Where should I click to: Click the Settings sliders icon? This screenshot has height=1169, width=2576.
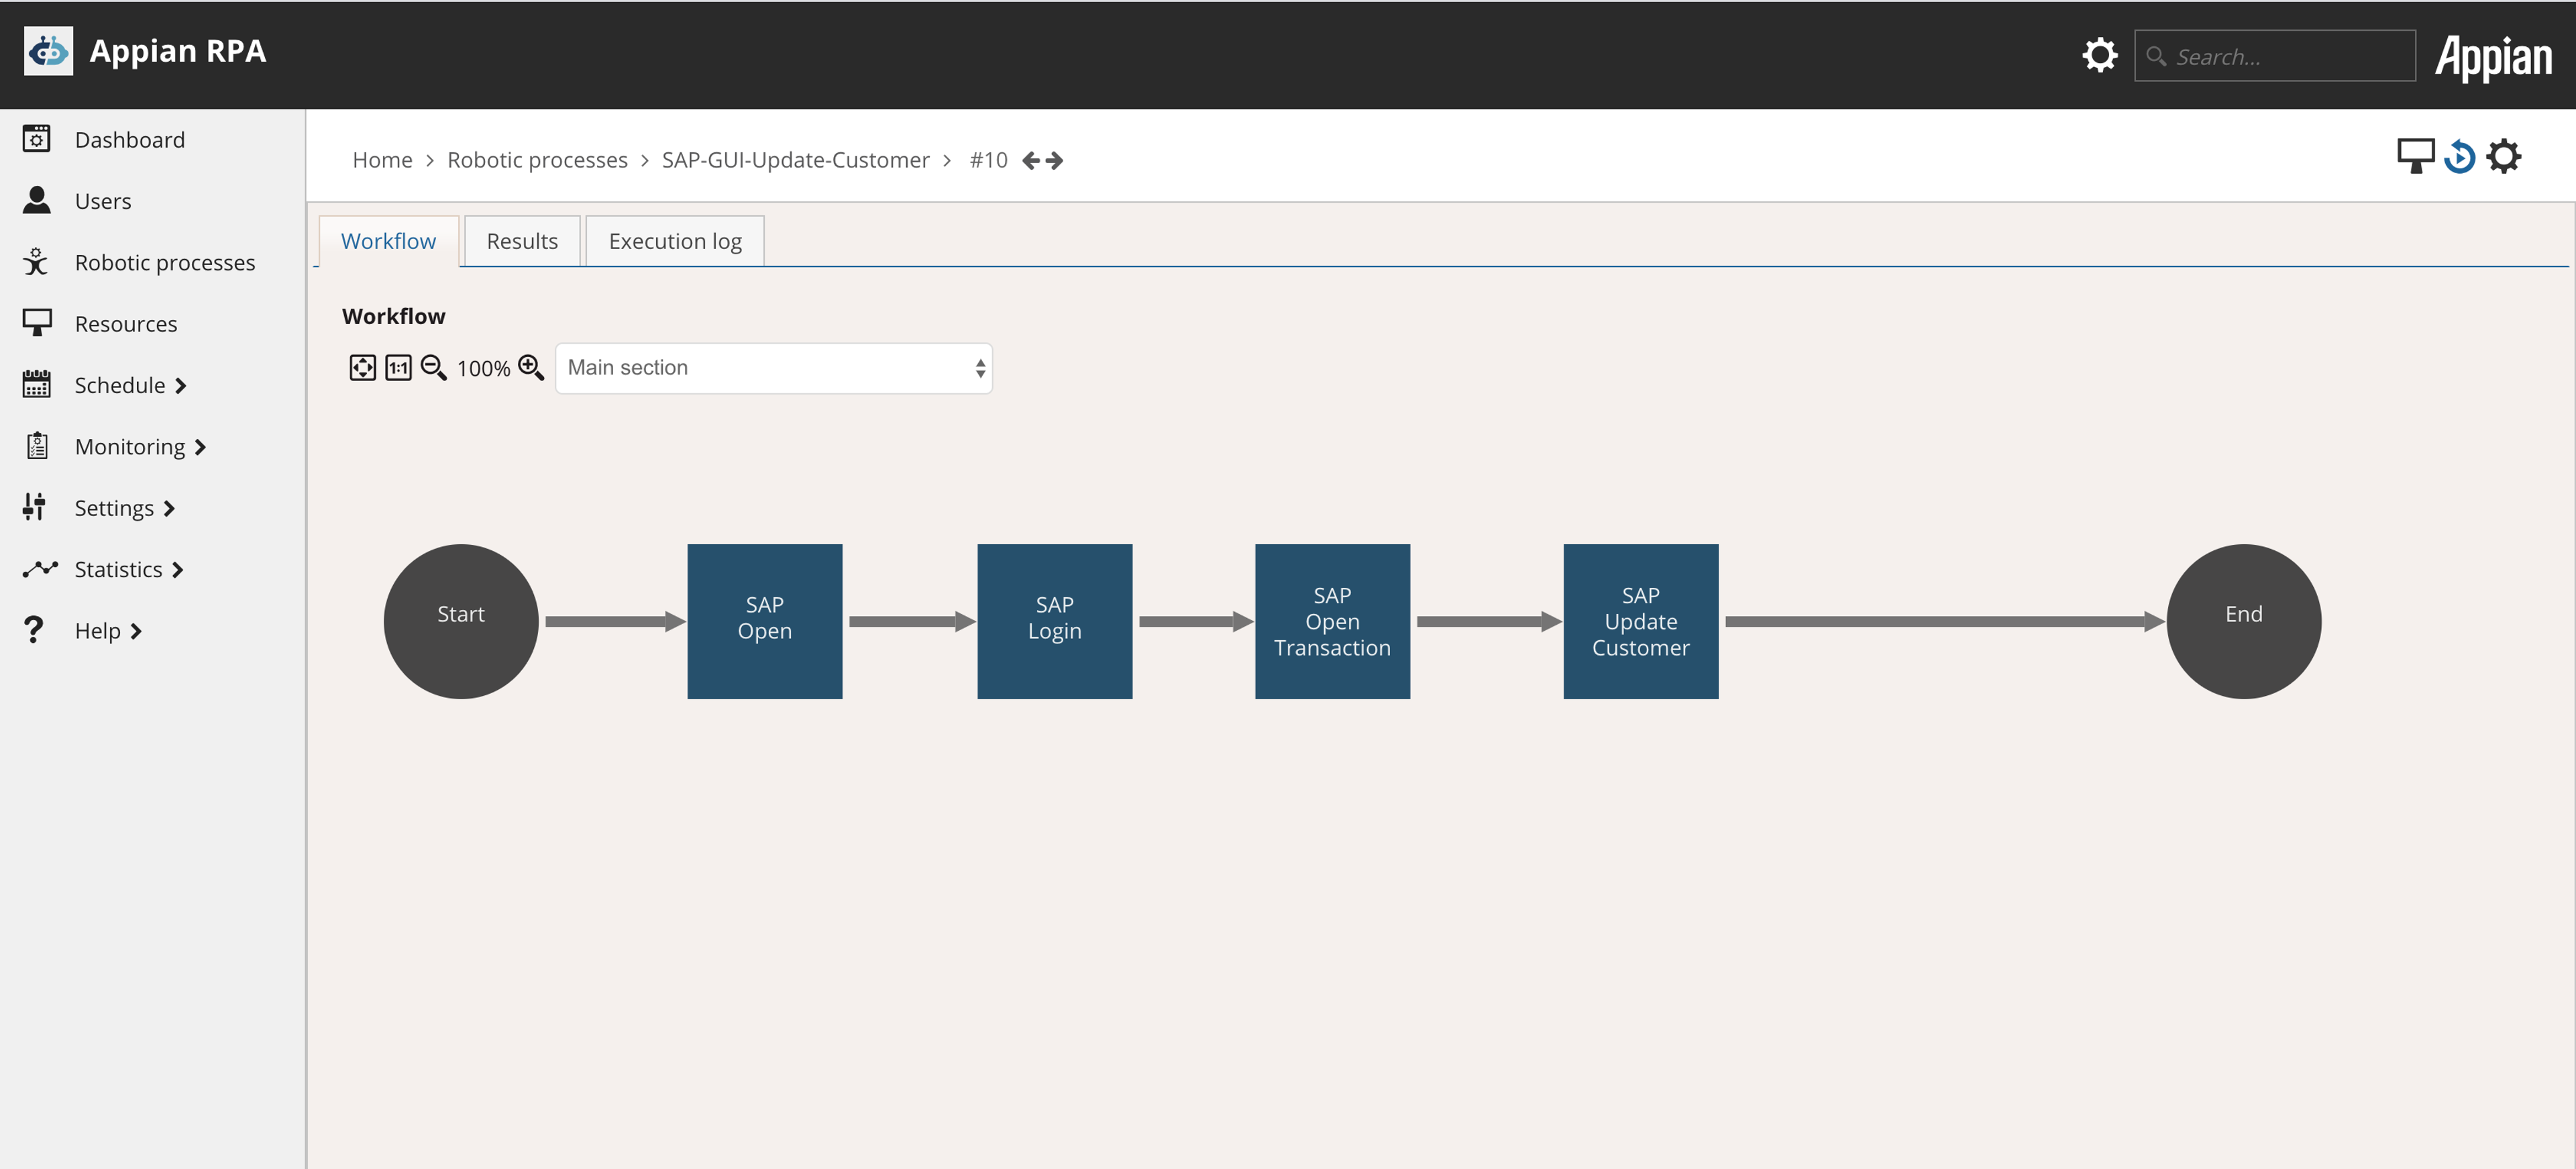[x=35, y=507]
